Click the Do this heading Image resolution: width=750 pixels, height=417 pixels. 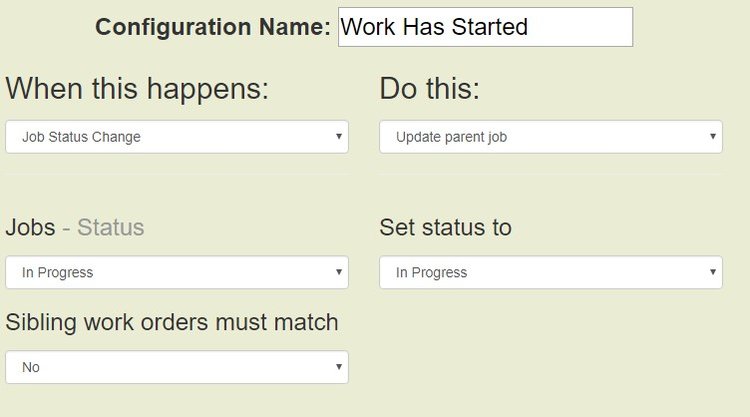click(429, 89)
